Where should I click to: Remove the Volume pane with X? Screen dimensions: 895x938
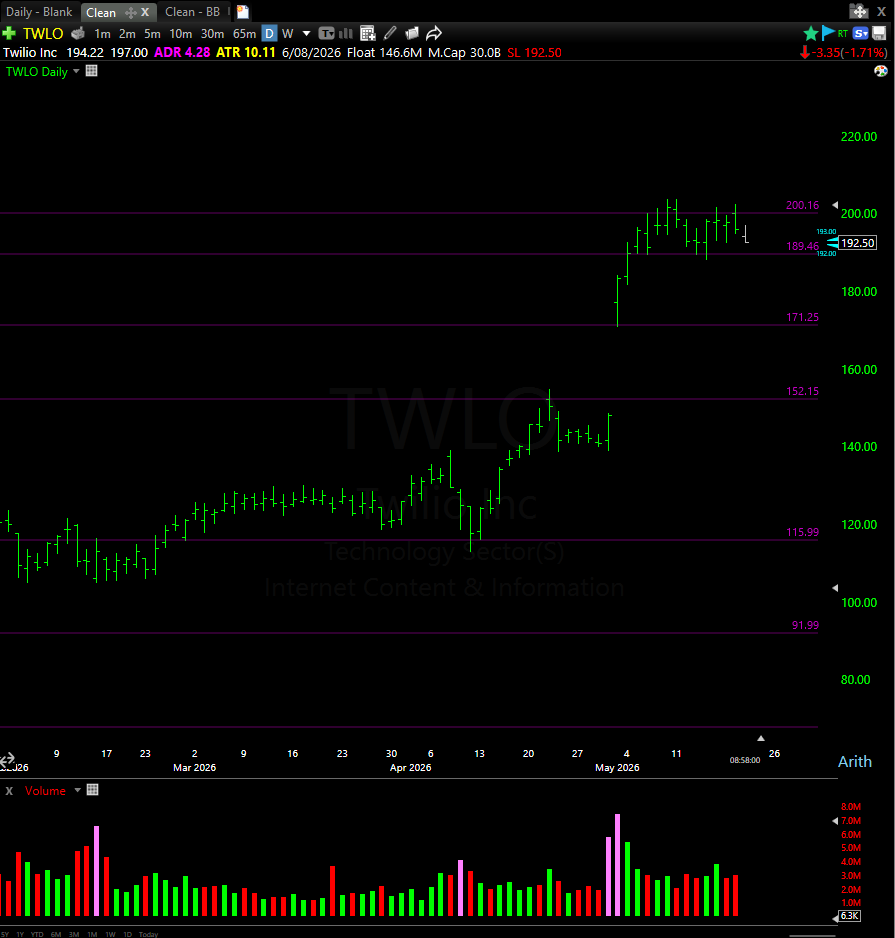point(9,791)
